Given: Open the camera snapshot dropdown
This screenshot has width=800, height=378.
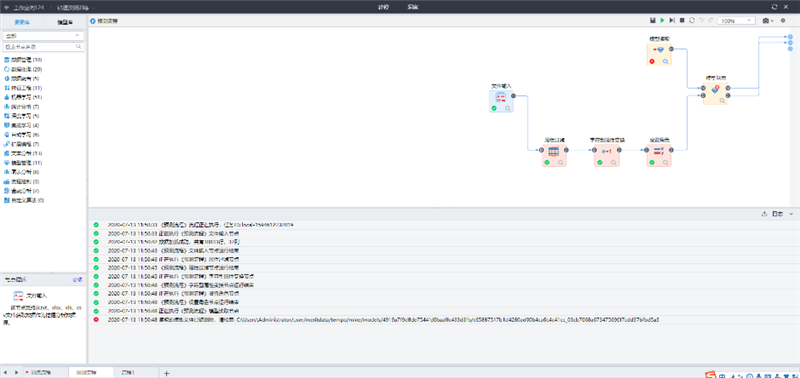Looking at the screenshot, I should (x=768, y=20).
